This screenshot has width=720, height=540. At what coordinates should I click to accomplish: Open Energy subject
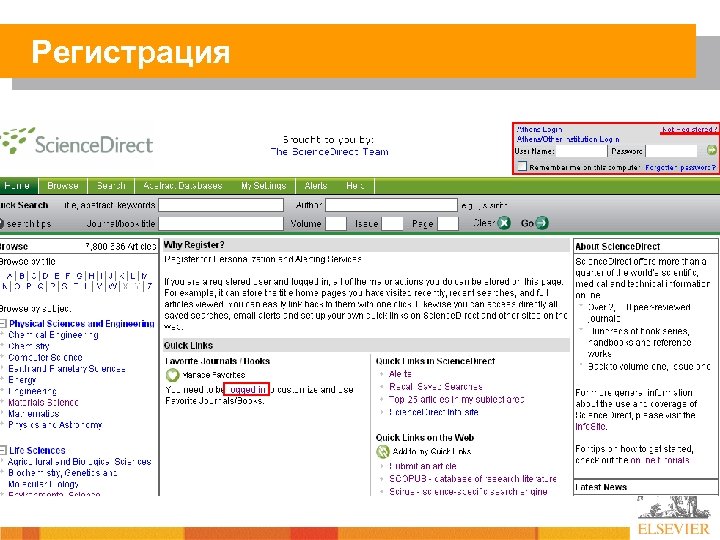pyautogui.click(x=22, y=380)
